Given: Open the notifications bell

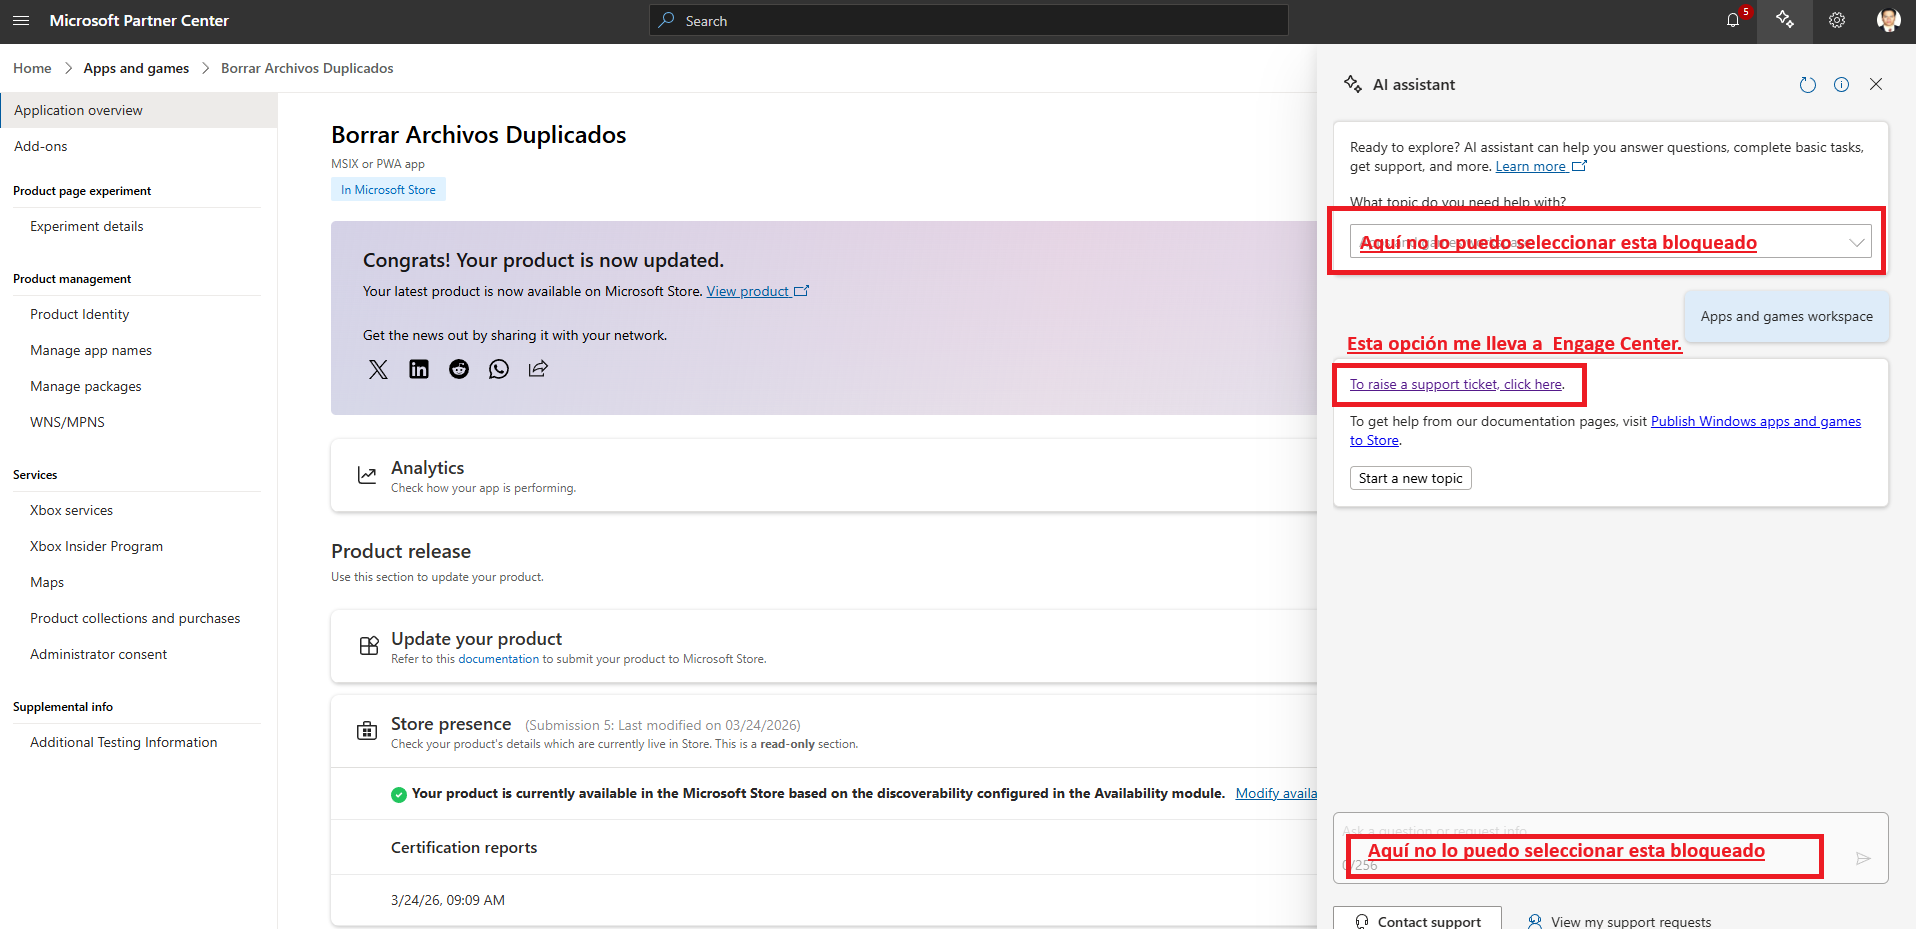Looking at the screenshot, I should 1733,21.
